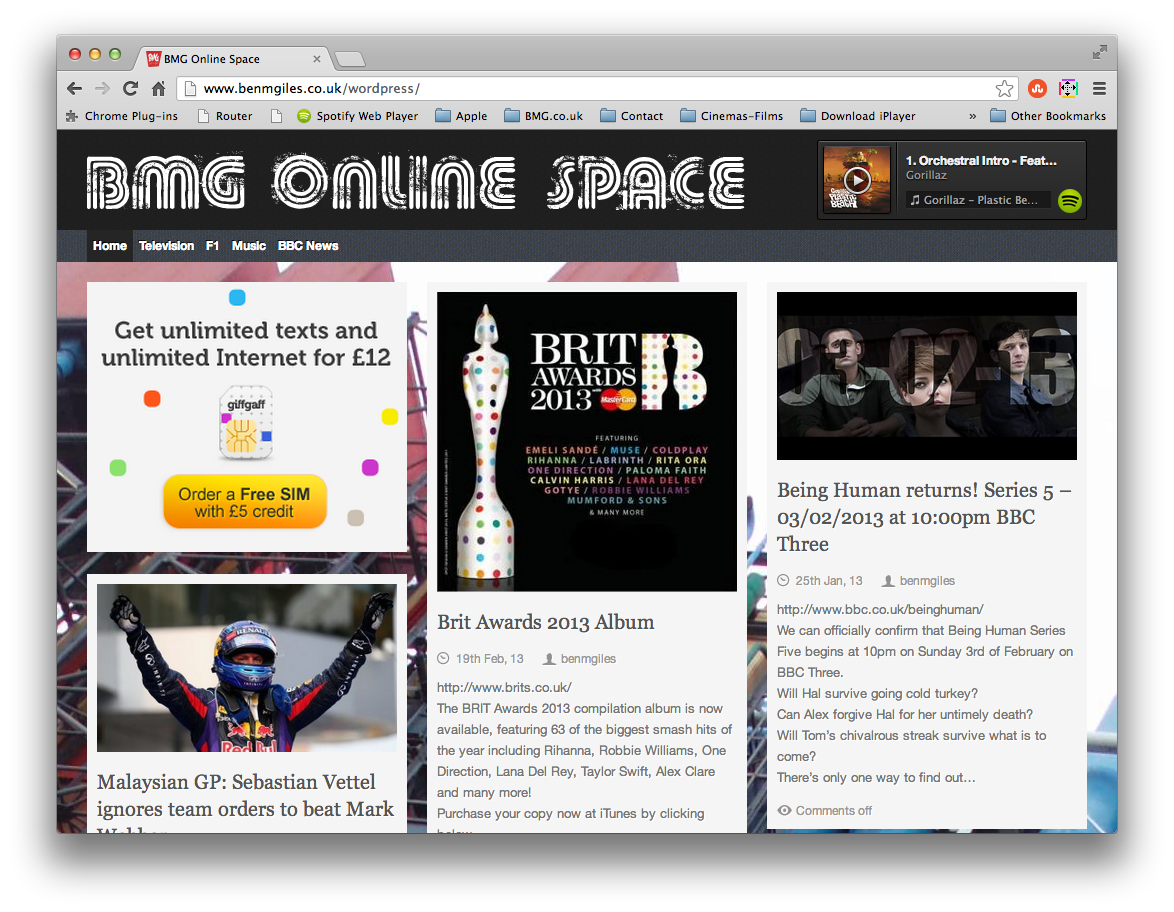Open the BMG.co.uk bookmarks folder
Screen dimensions: 1174x912
point(544,116)
